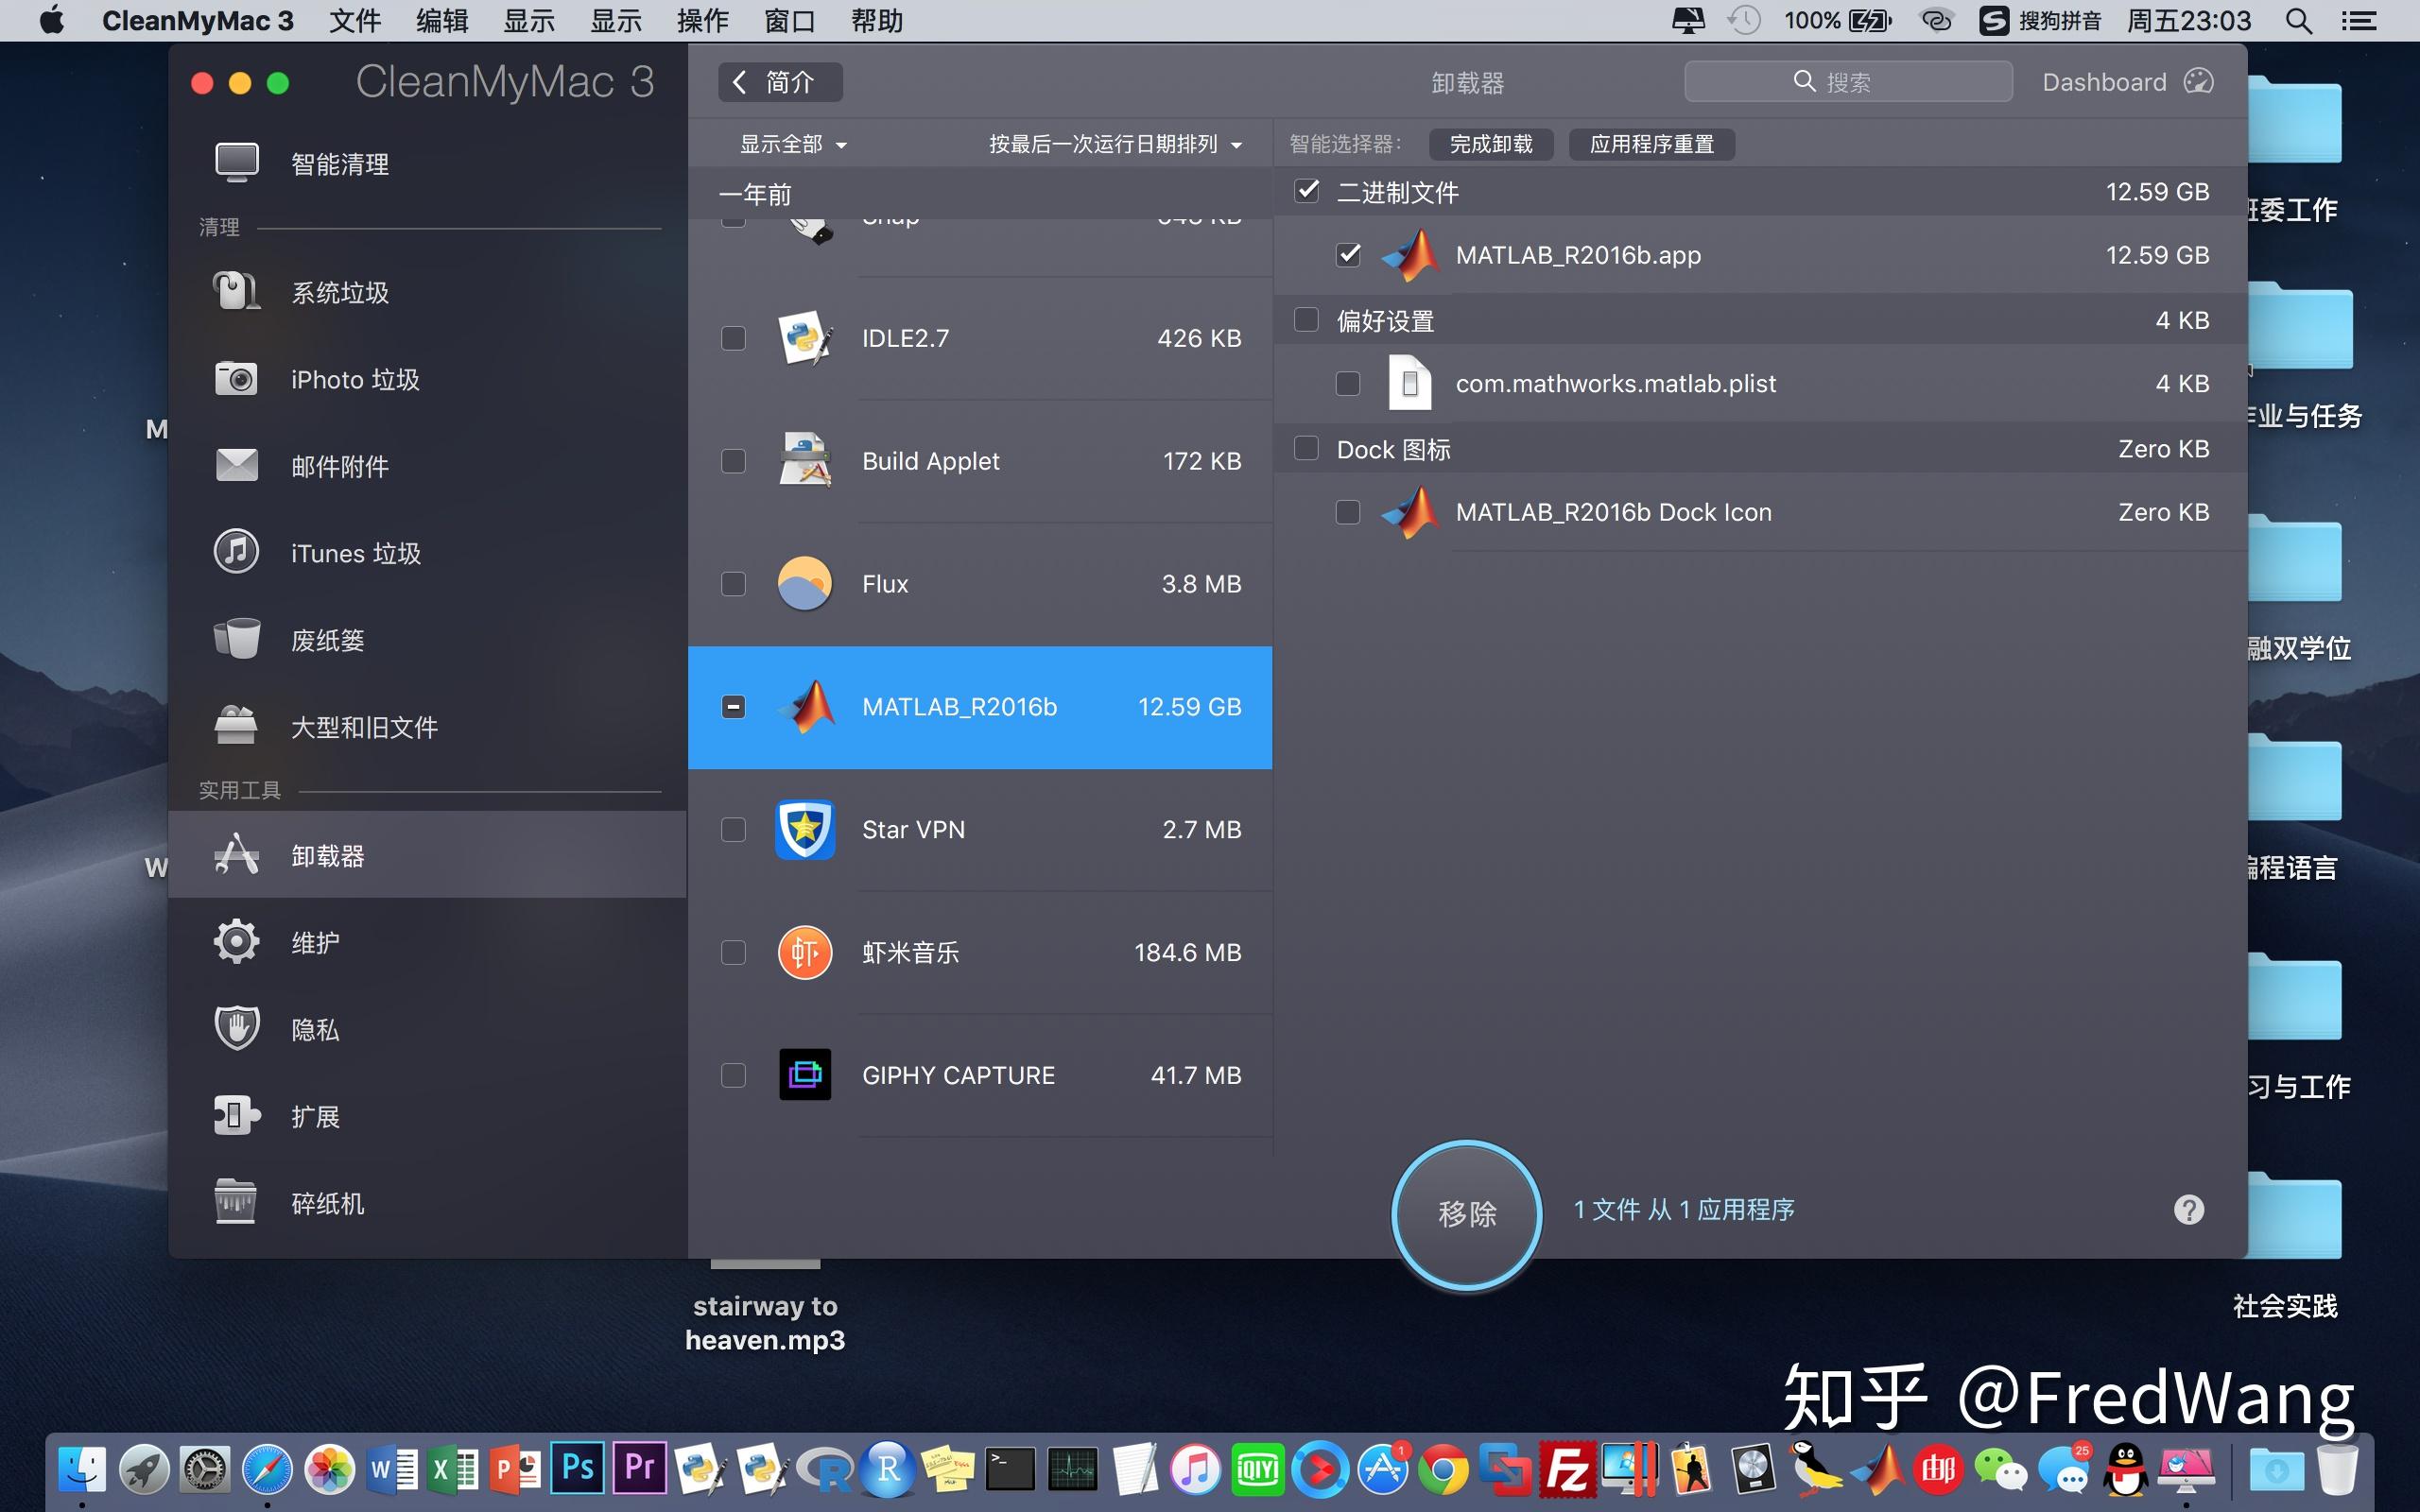Open the 废纸篓 trash bins module
The height and width of the screenshot is (1512, 2420).
click(426, 640)
